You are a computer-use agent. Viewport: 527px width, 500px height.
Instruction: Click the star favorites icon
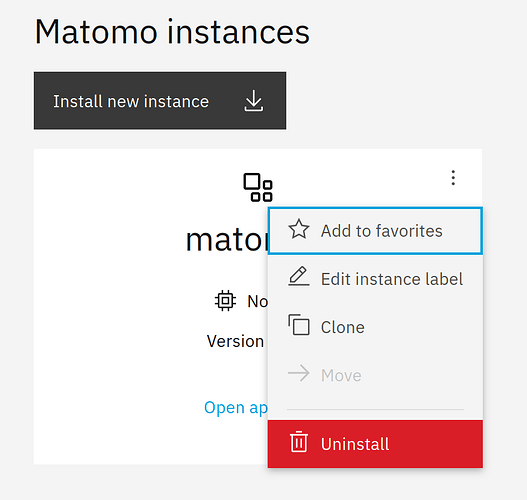[x=298, y=229]
